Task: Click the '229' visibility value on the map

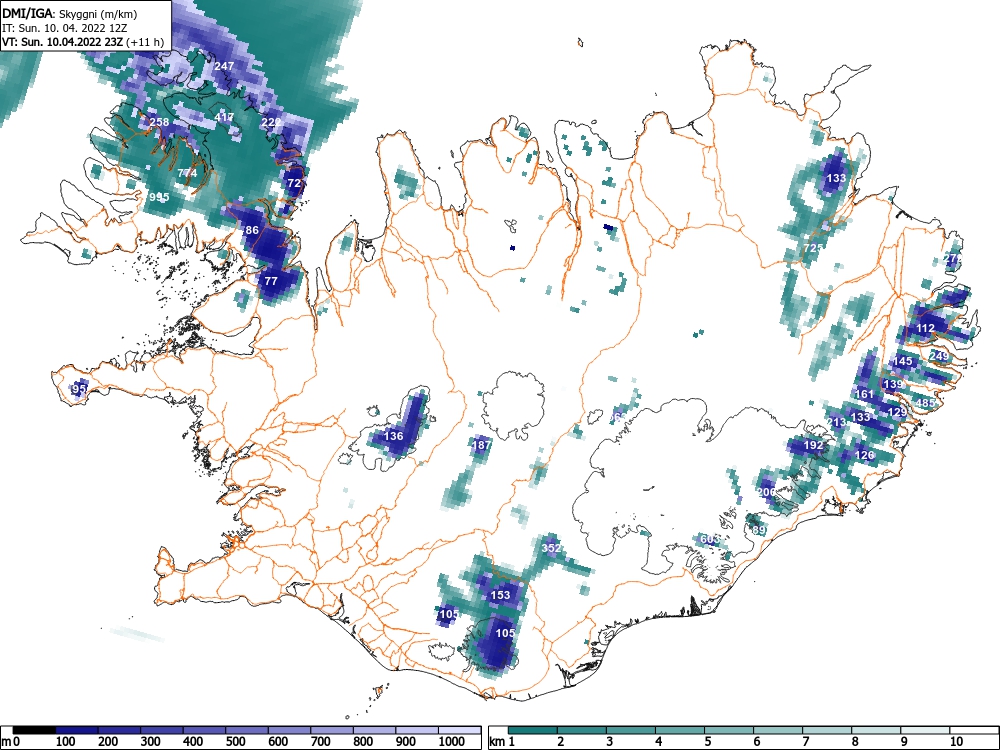Action: tap(271, 122)
